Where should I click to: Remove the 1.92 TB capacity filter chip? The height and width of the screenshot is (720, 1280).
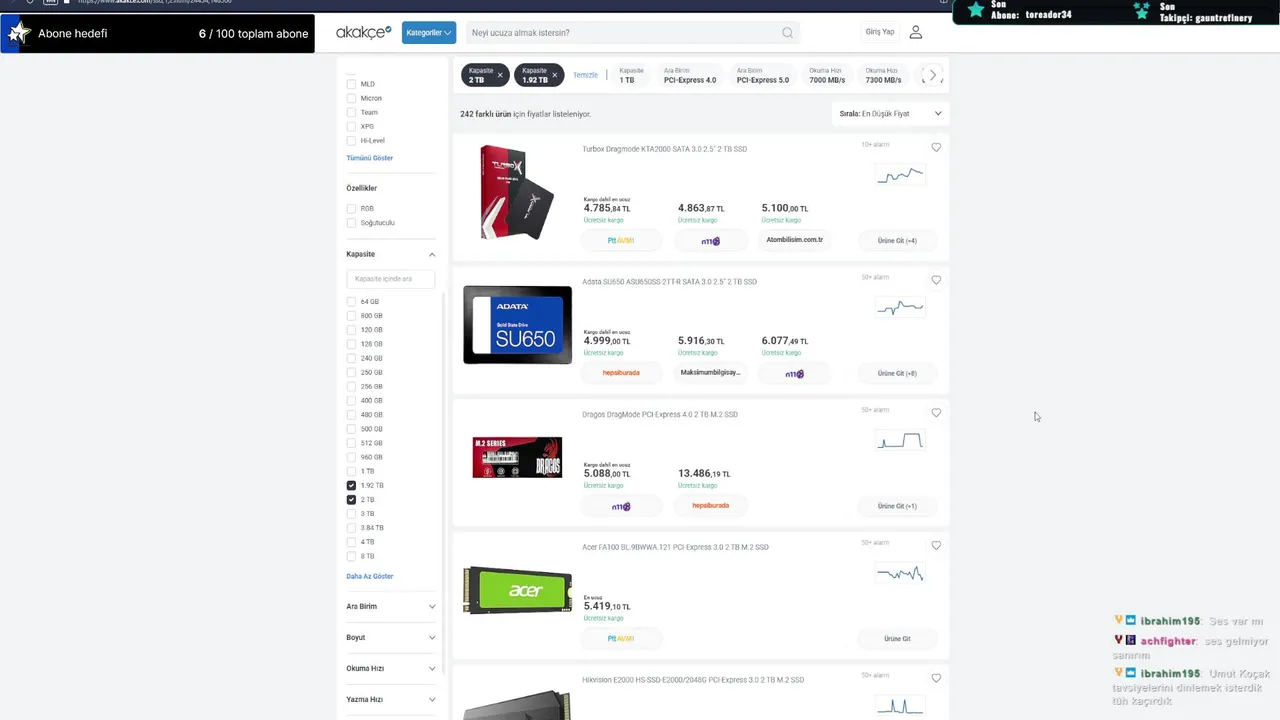tap(554, 75)
